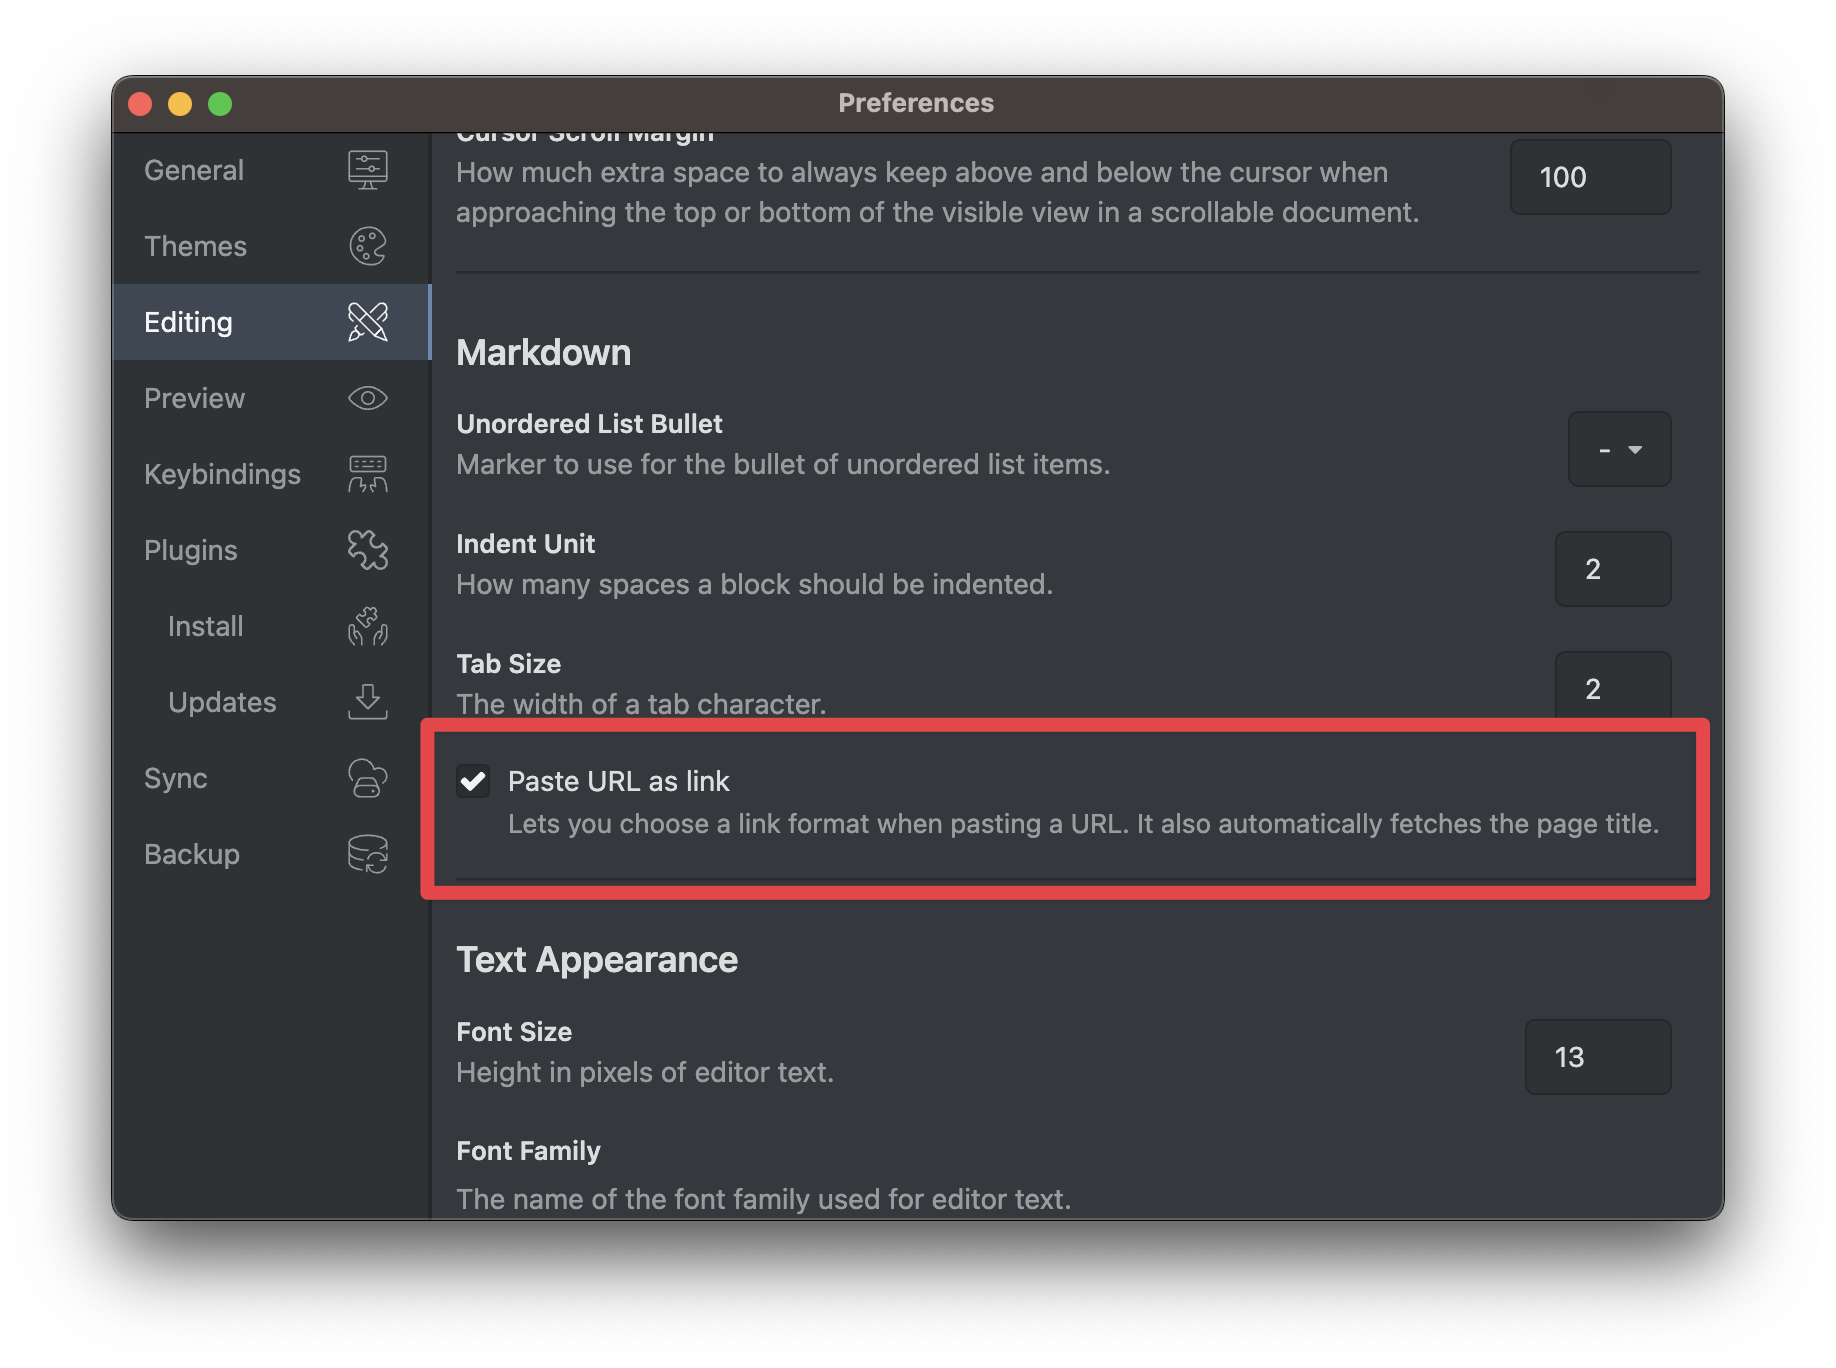The width and height of the screenshot is (1836, 1368).
Task: Focus the Tab Size number field
Action: click(x=1612, y=688)
